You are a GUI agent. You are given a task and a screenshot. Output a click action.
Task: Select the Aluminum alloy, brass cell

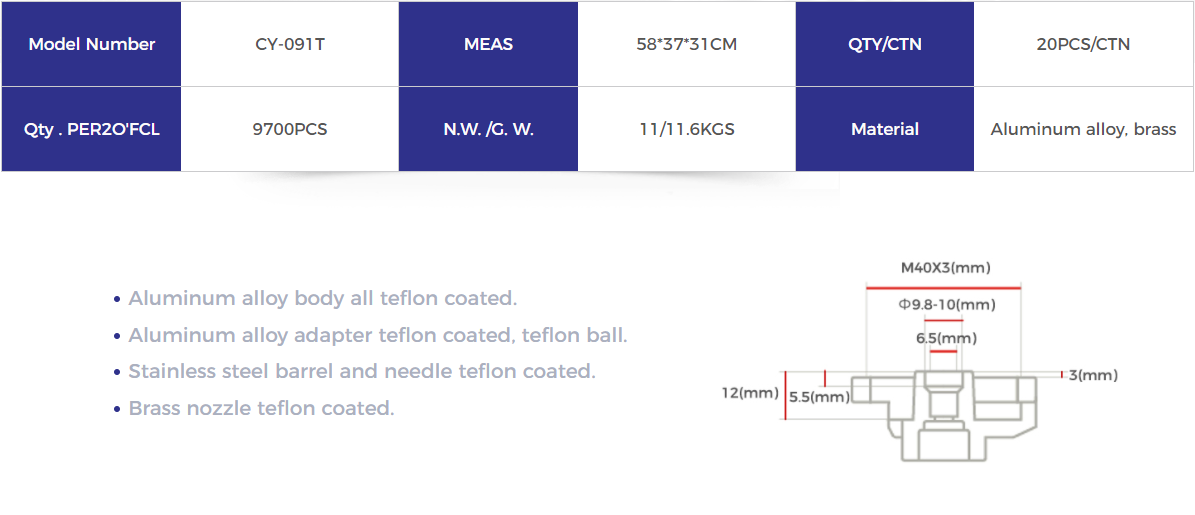(x=1083, y=130)
